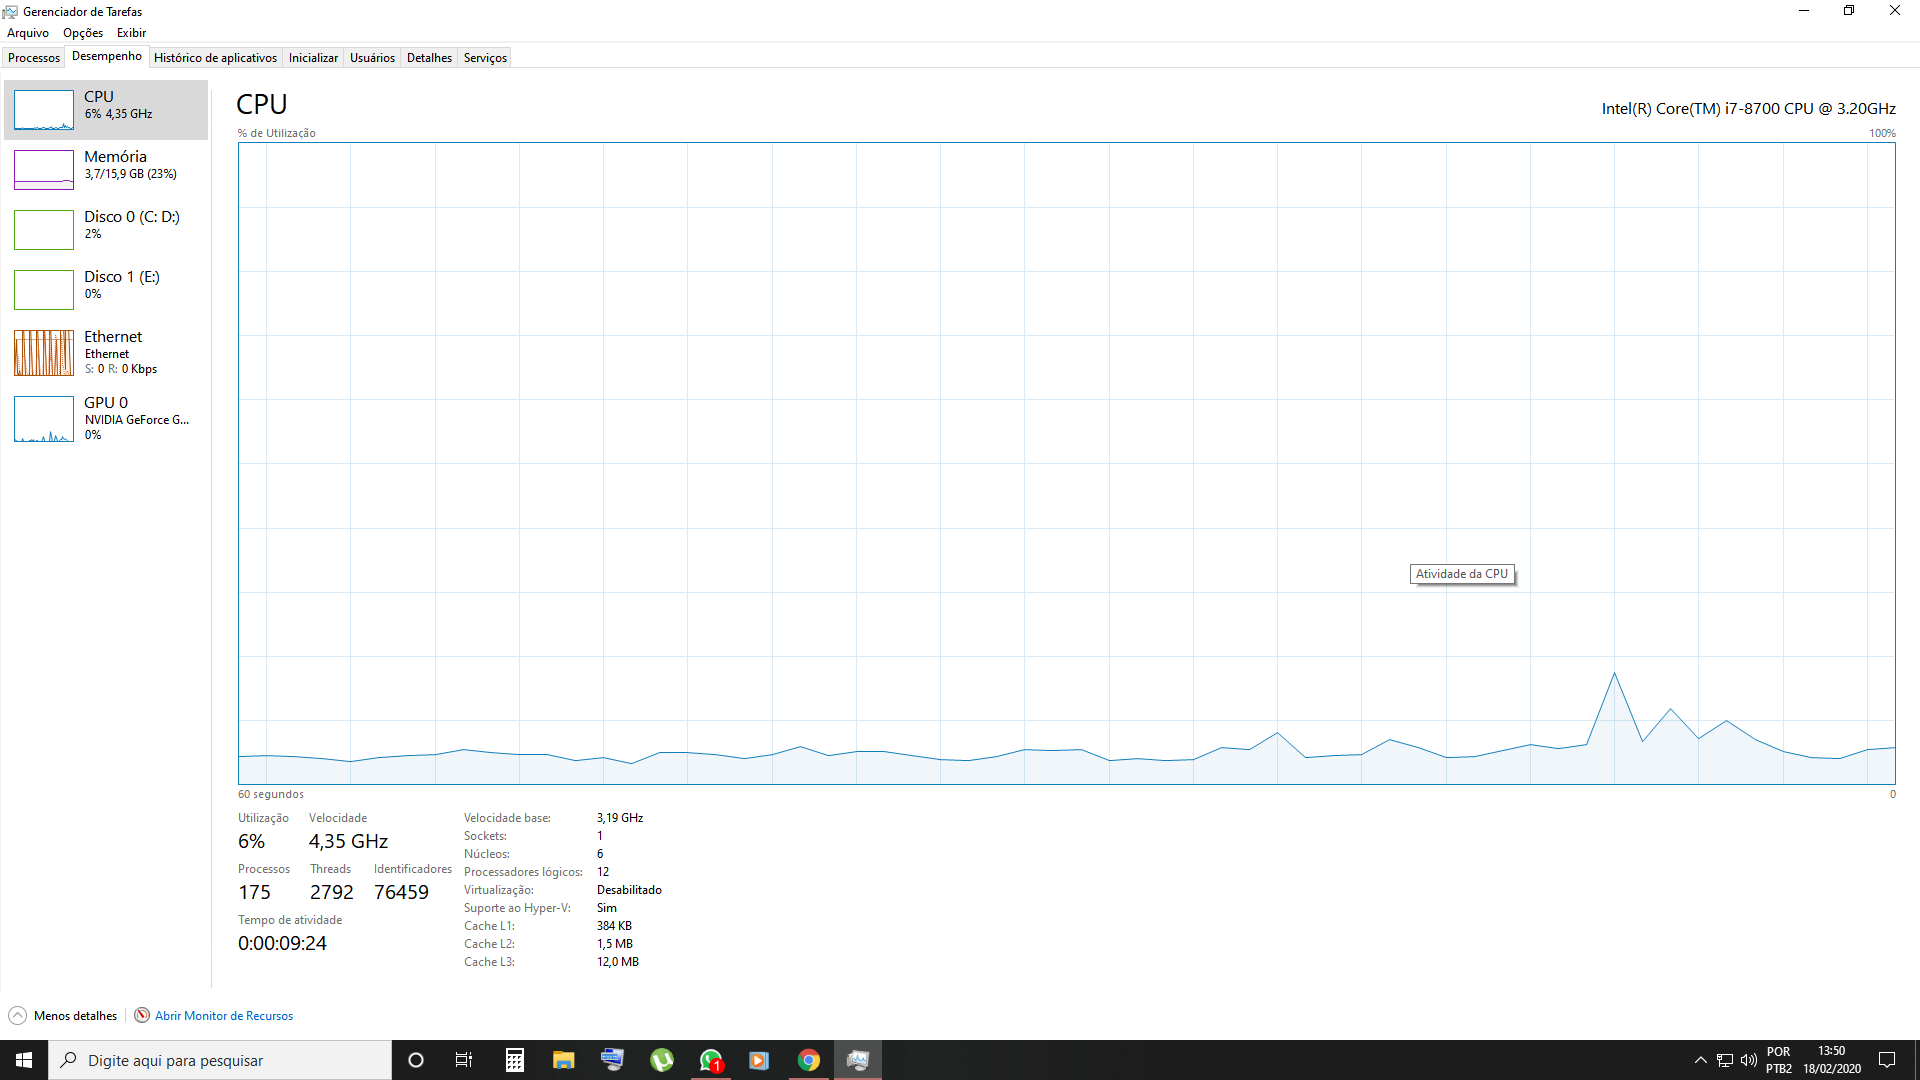Launch Calculator from the taskbar

pyautogui.click(x=514, y=1060)
